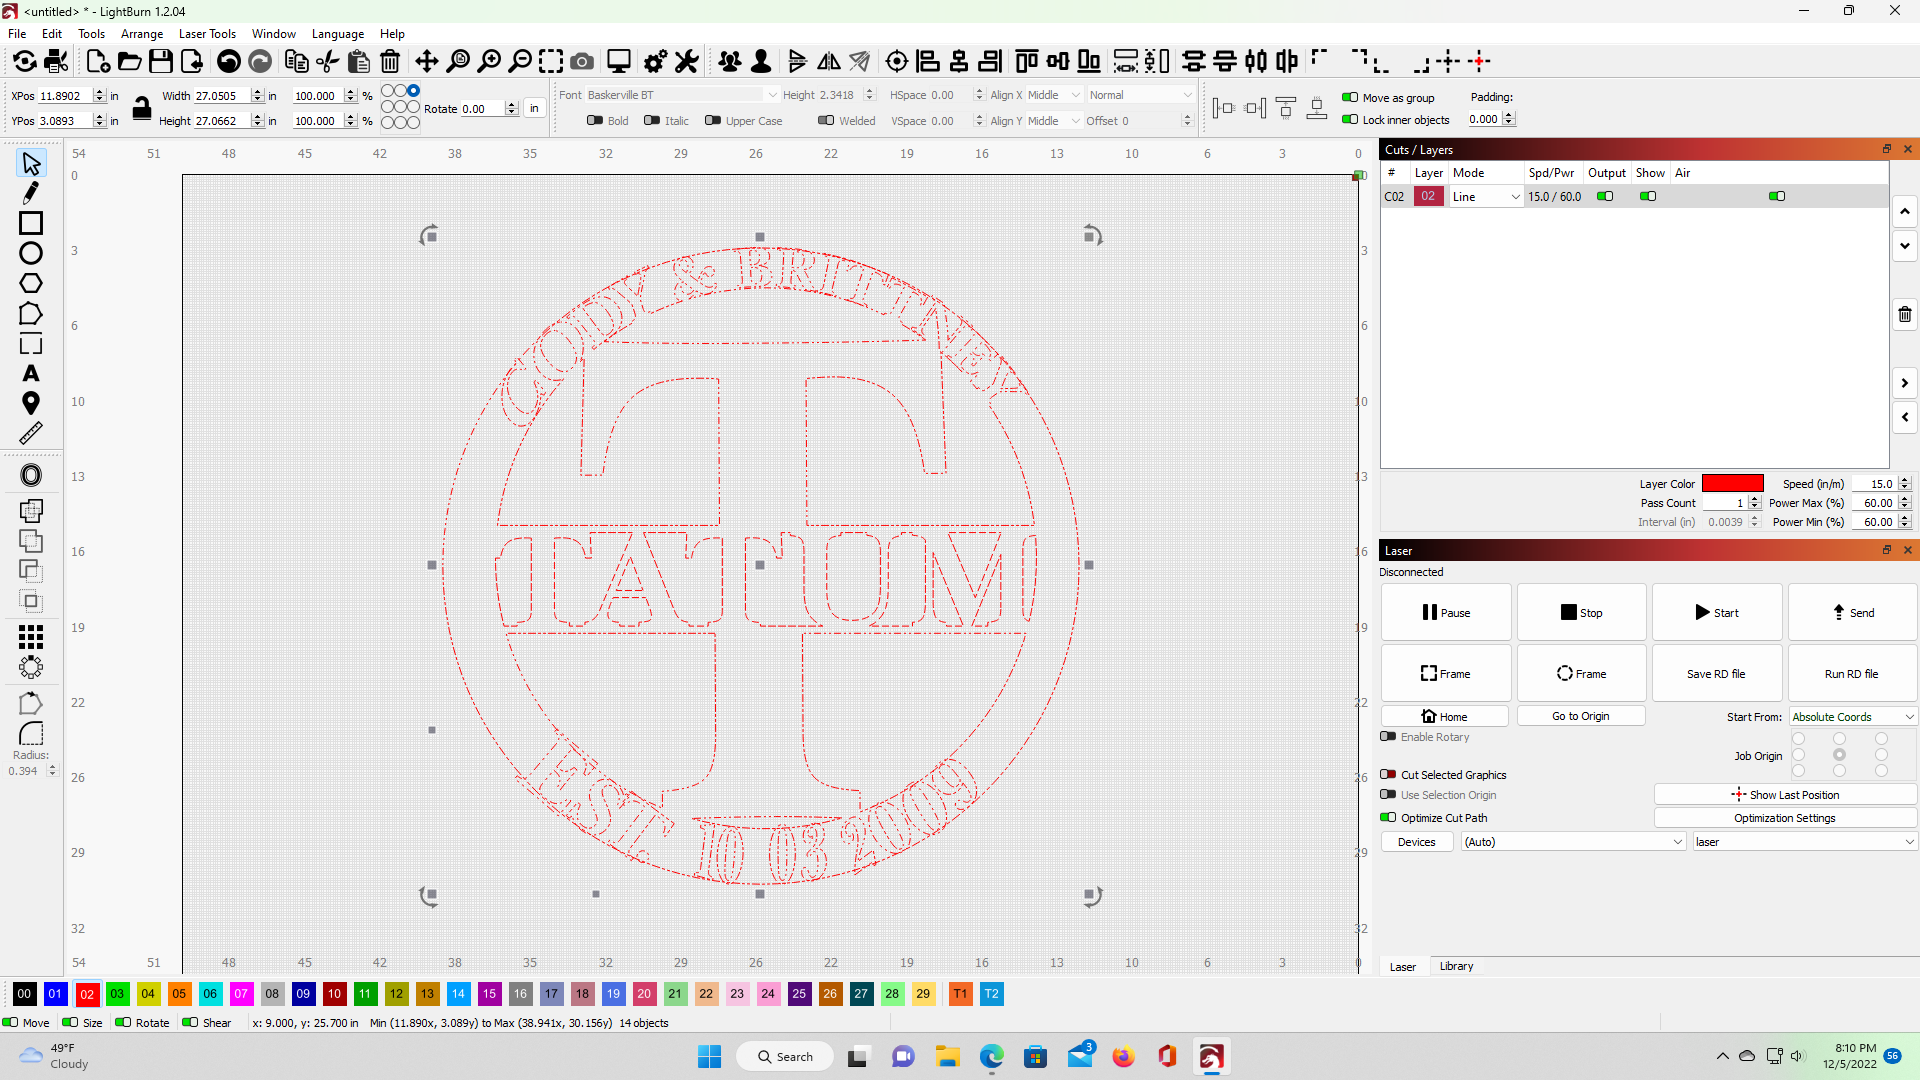Open the Tools menu

(x=90, y=33)
